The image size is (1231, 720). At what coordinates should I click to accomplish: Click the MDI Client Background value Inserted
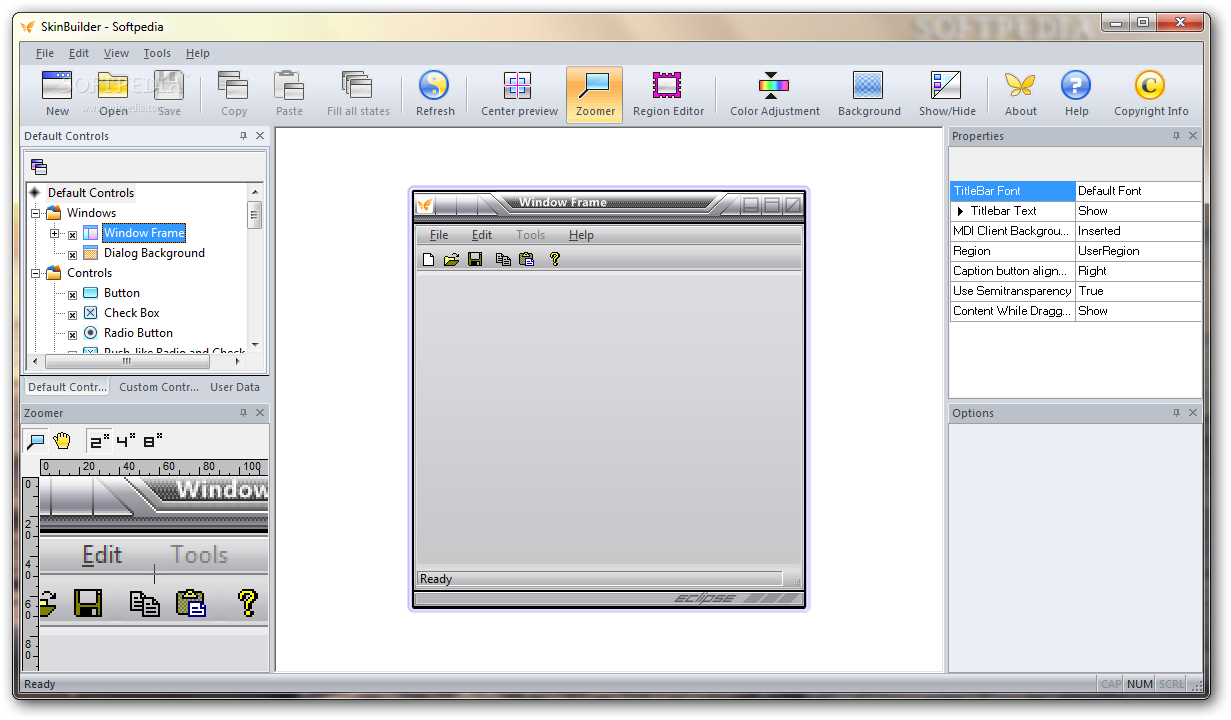(x=1138, y=231)
